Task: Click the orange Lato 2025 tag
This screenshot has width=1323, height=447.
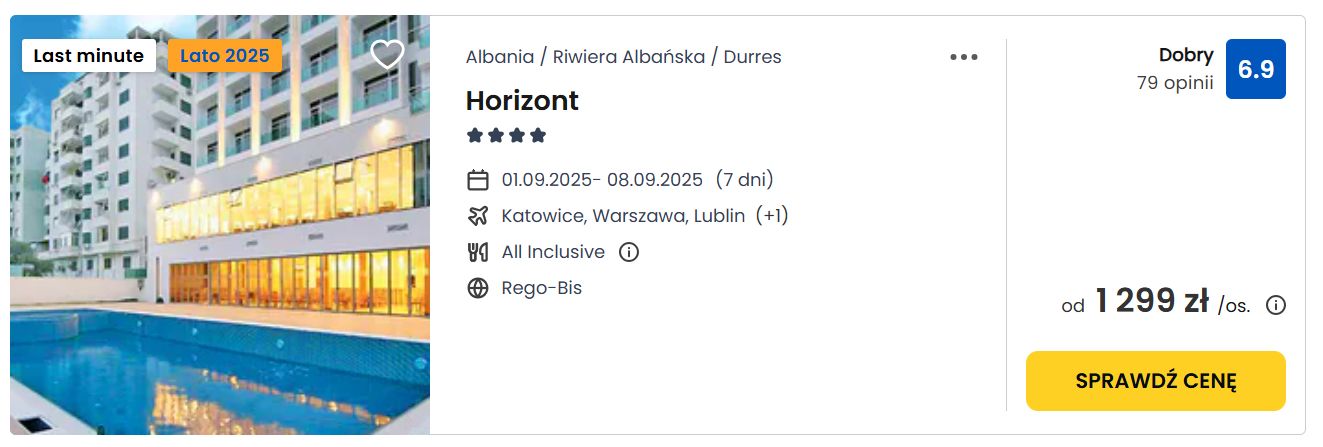Action: tap(225, 56)
